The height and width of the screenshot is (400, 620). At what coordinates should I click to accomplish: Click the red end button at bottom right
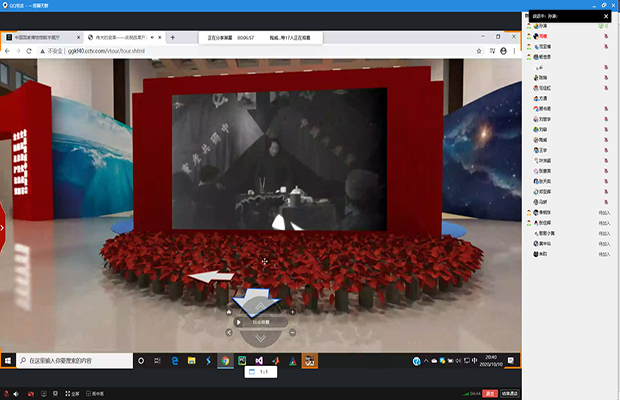[x=490, y=394]
